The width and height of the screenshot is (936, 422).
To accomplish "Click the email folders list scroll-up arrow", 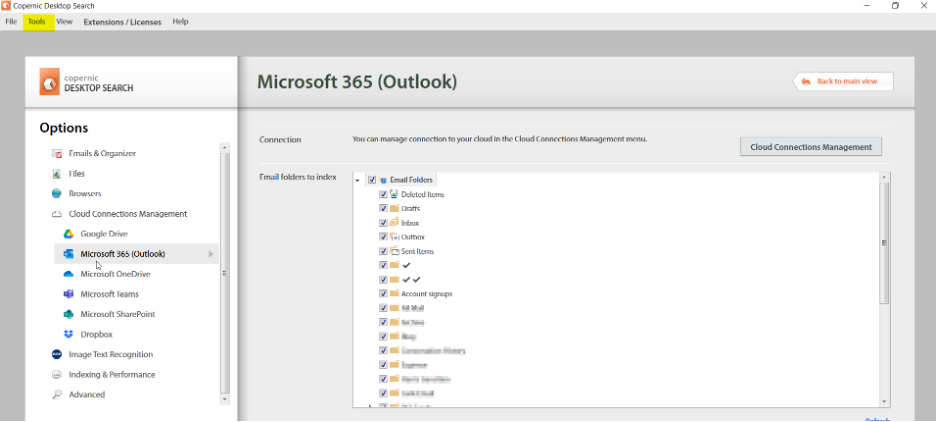I will (x=884, y=177).
